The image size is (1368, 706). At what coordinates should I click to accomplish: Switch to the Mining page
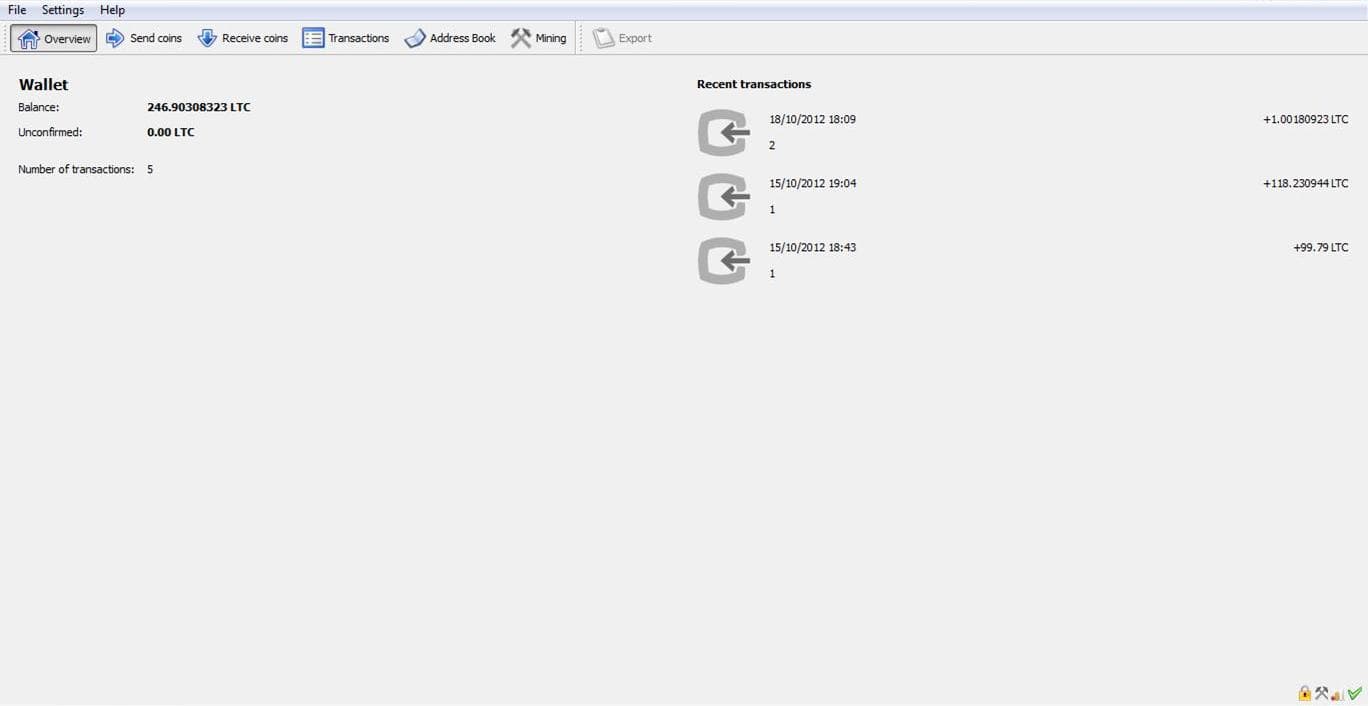tap(538, 38)
